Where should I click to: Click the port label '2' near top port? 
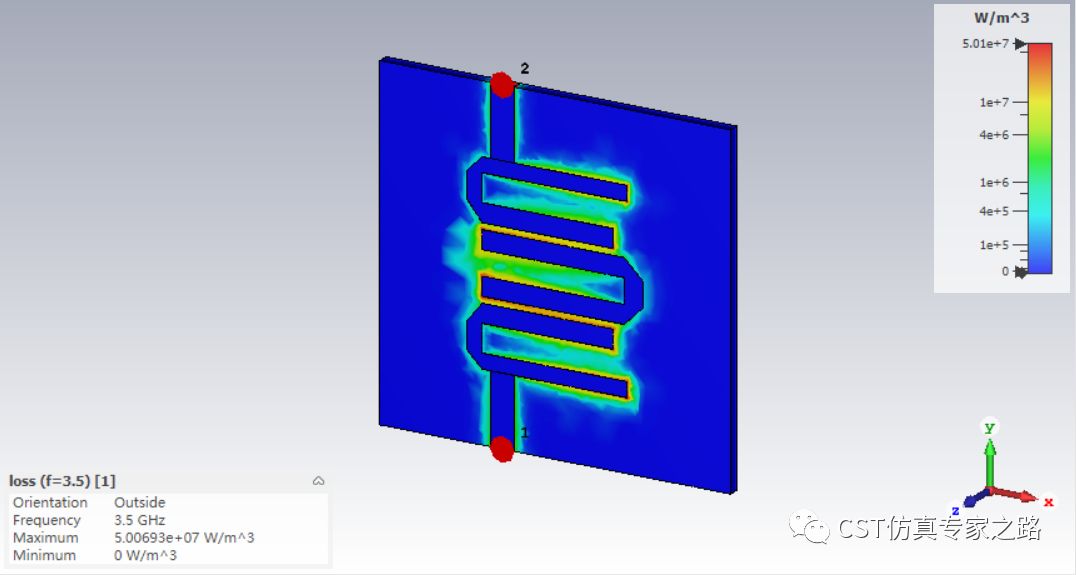(x=525, y=68)
